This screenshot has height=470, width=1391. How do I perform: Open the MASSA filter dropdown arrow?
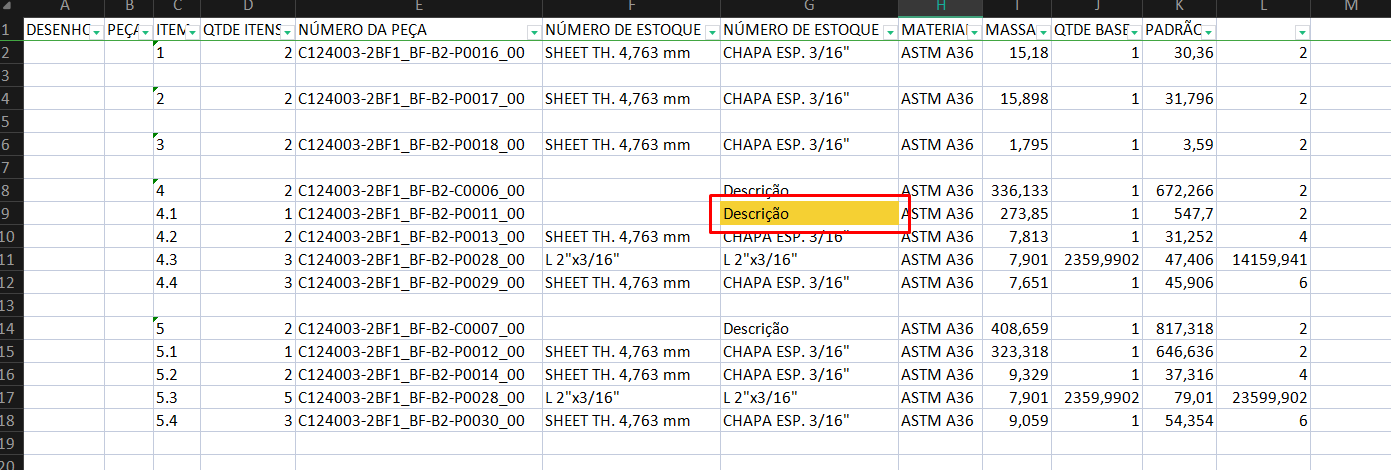(1044, 32)
